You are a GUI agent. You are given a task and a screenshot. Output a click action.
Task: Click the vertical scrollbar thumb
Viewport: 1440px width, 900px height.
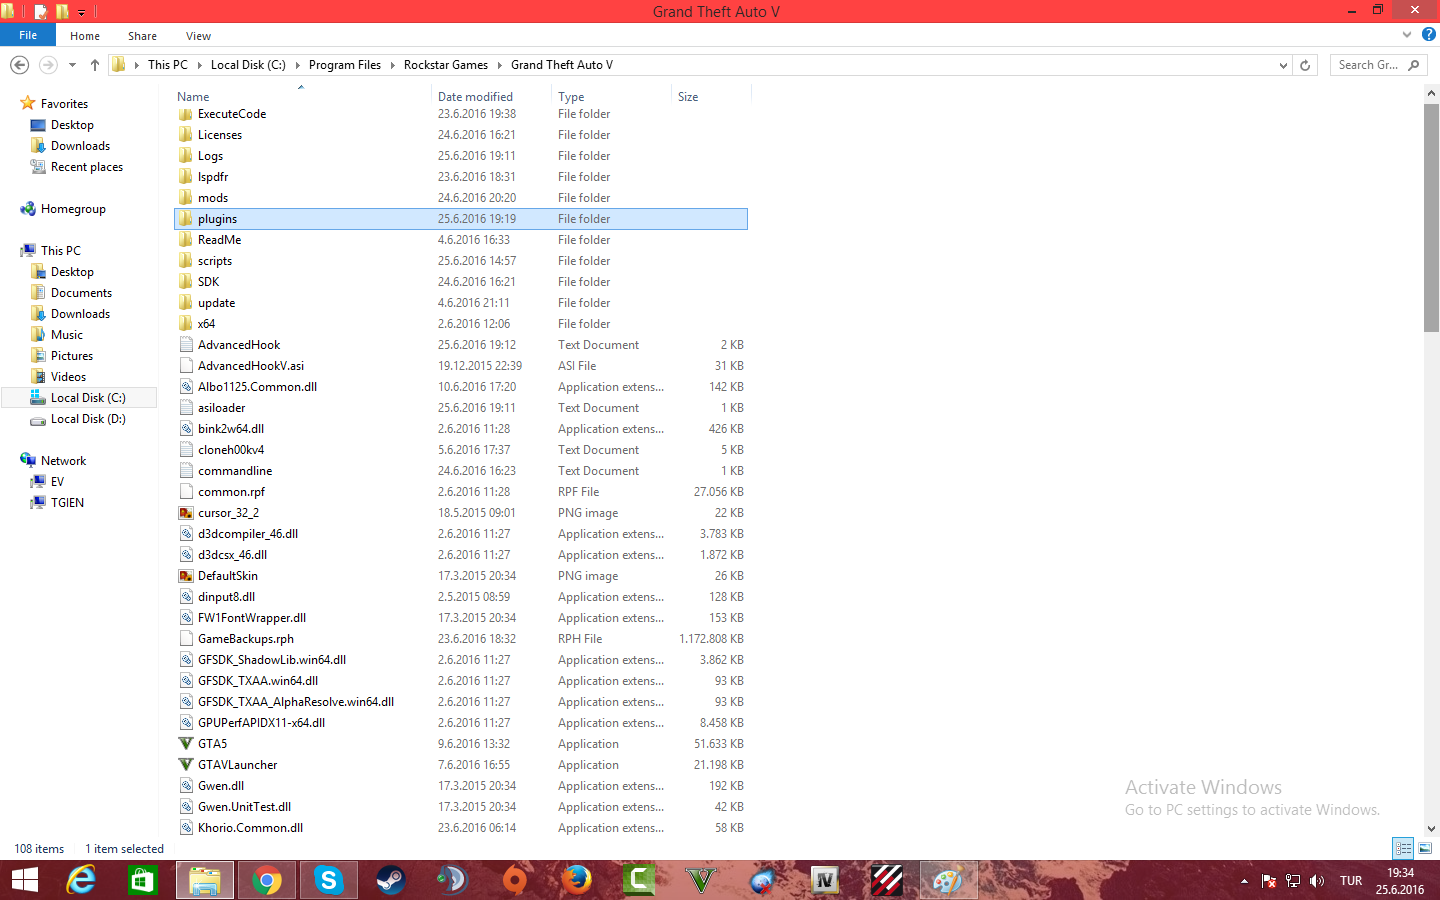click(x=1431, y=217)
